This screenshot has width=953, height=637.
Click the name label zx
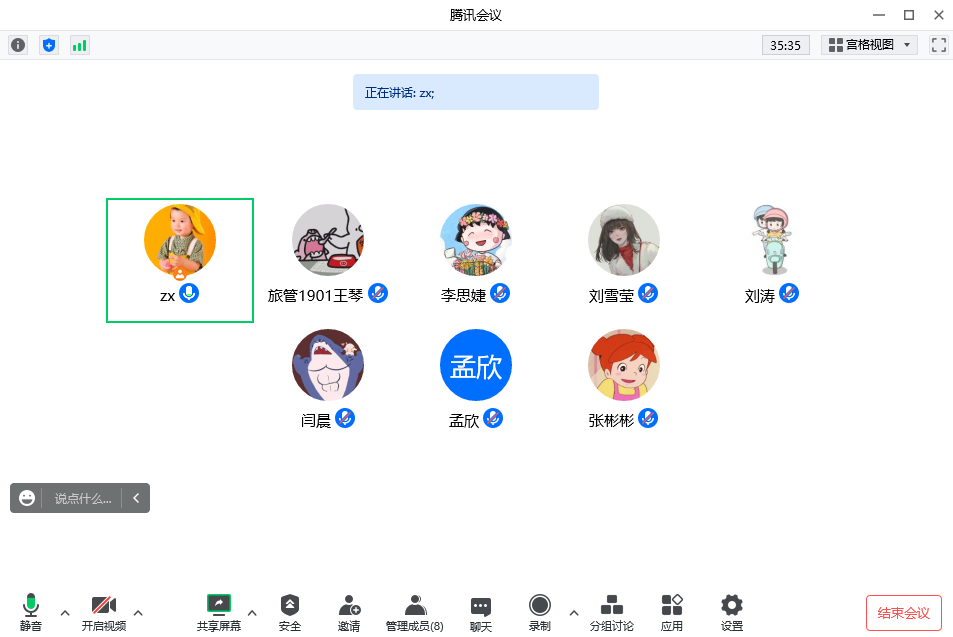point(168,296)
